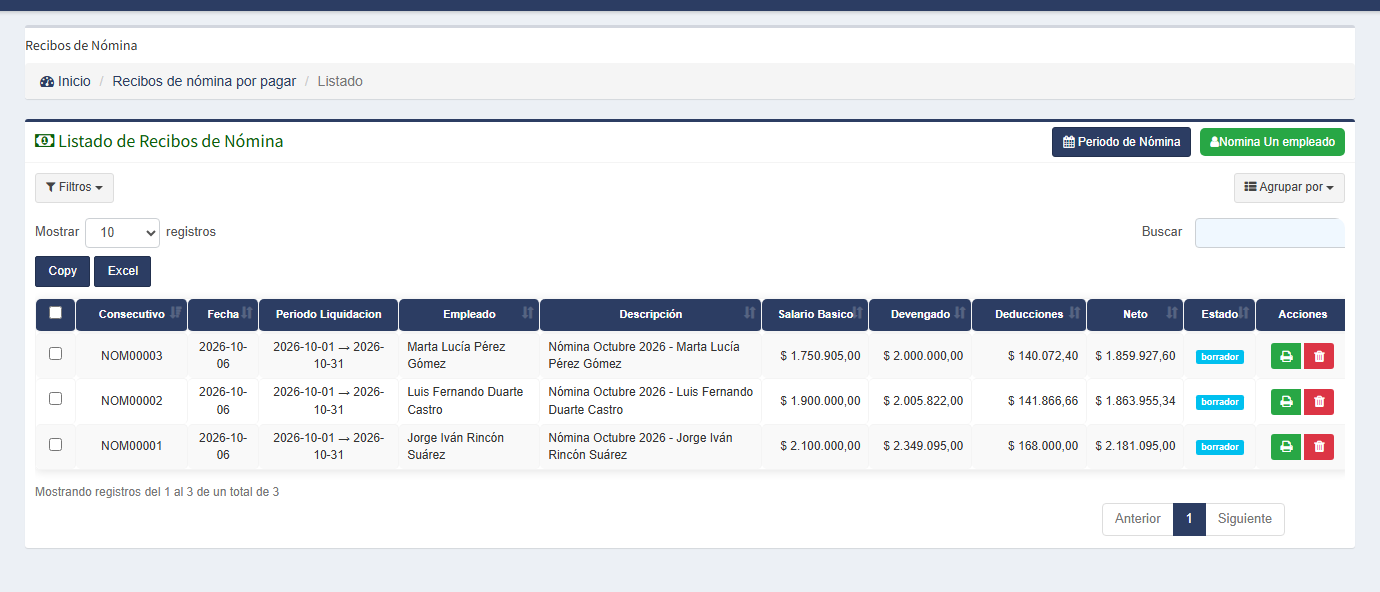The width and height of the screenshot is (1380, 592).
Task: Sort table by Estado column
Action: click(1219, 314)
